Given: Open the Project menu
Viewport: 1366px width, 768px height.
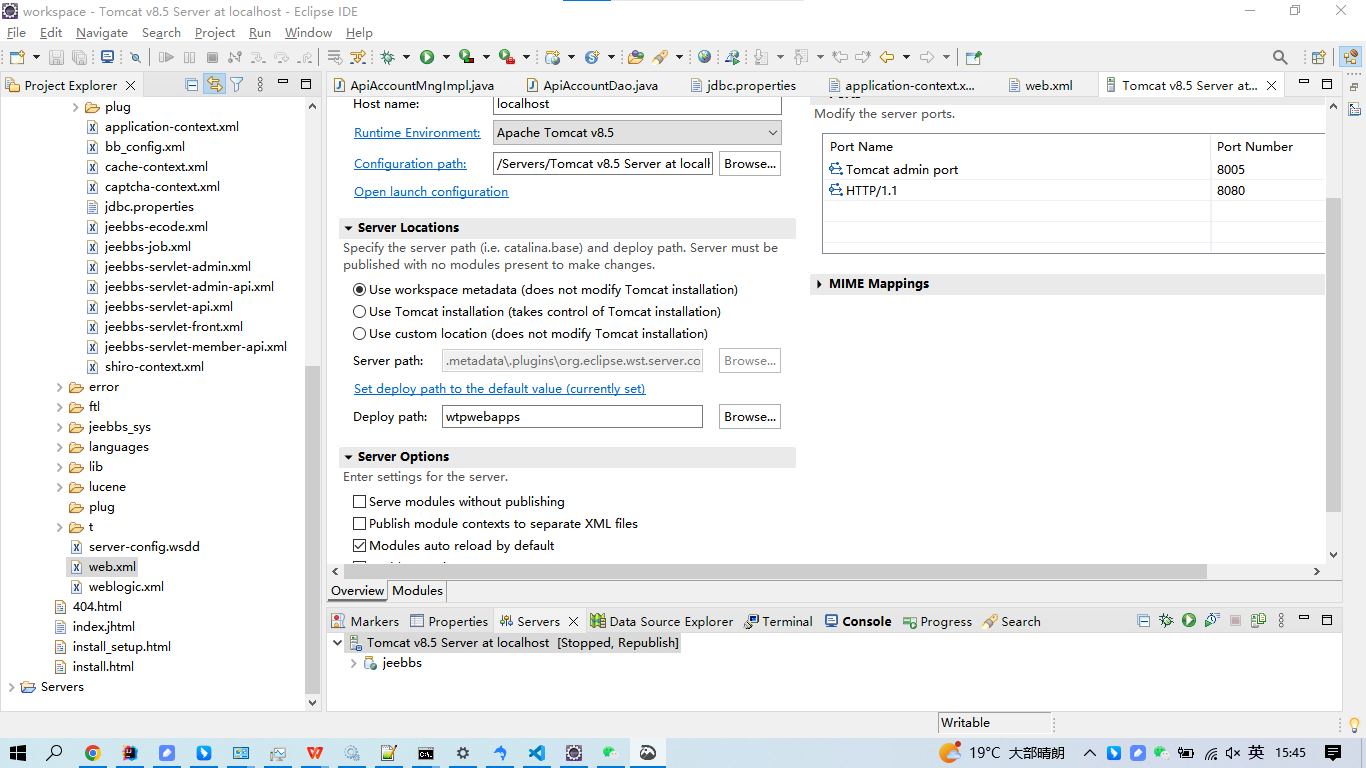Looking at the screenshot, I should tap(215, 32).
